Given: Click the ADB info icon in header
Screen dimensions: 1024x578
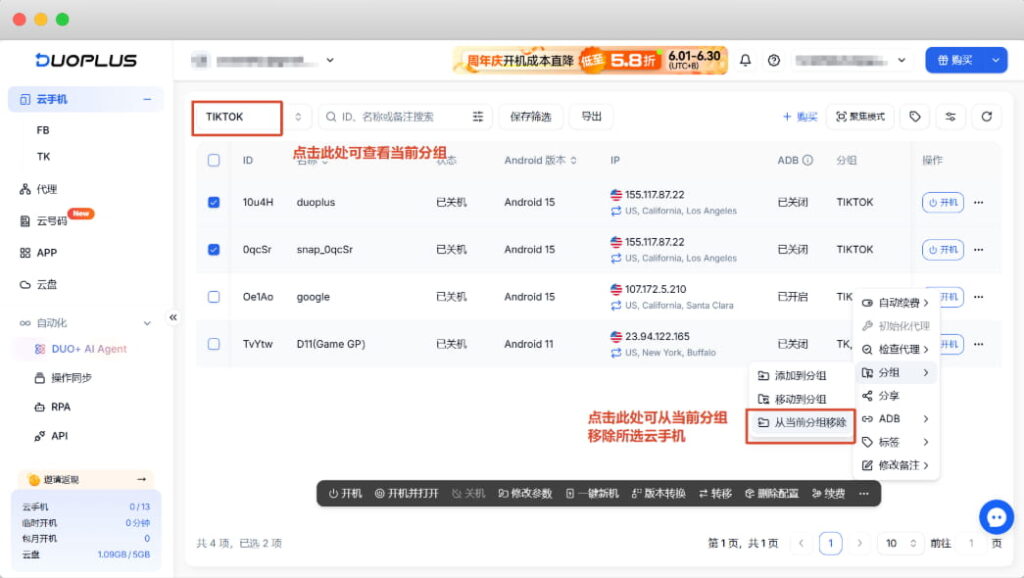Looking at the screenshot, I should (808, 160).
